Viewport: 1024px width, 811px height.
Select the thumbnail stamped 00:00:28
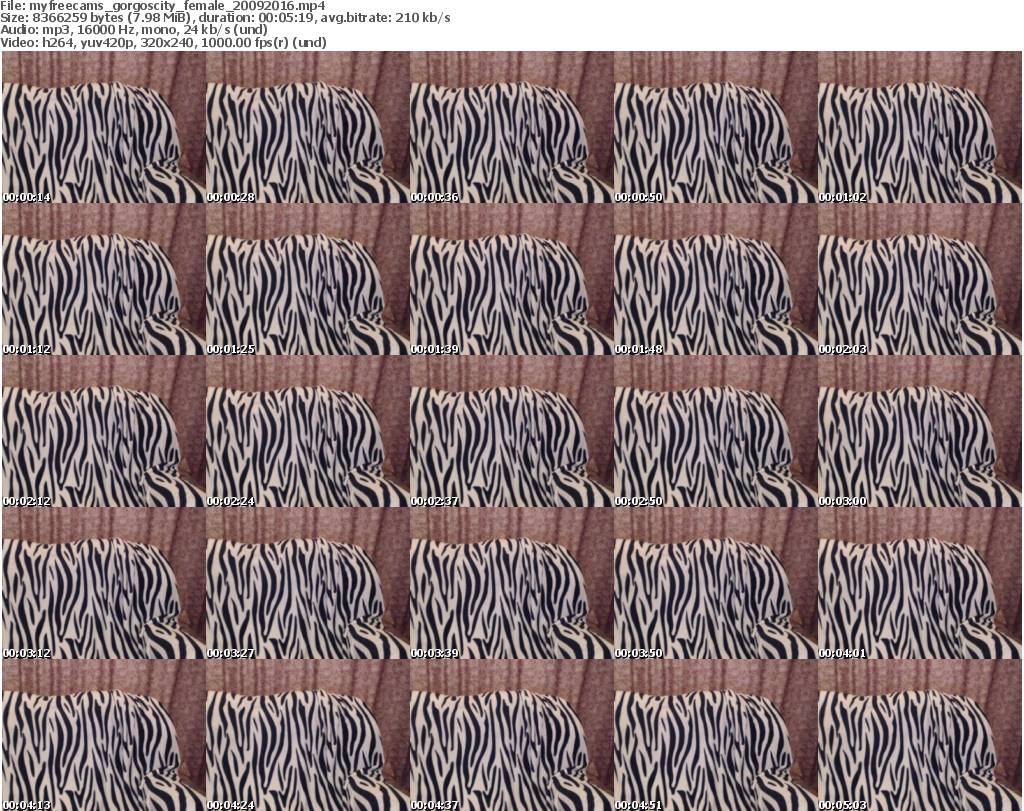tap(308, 127)
